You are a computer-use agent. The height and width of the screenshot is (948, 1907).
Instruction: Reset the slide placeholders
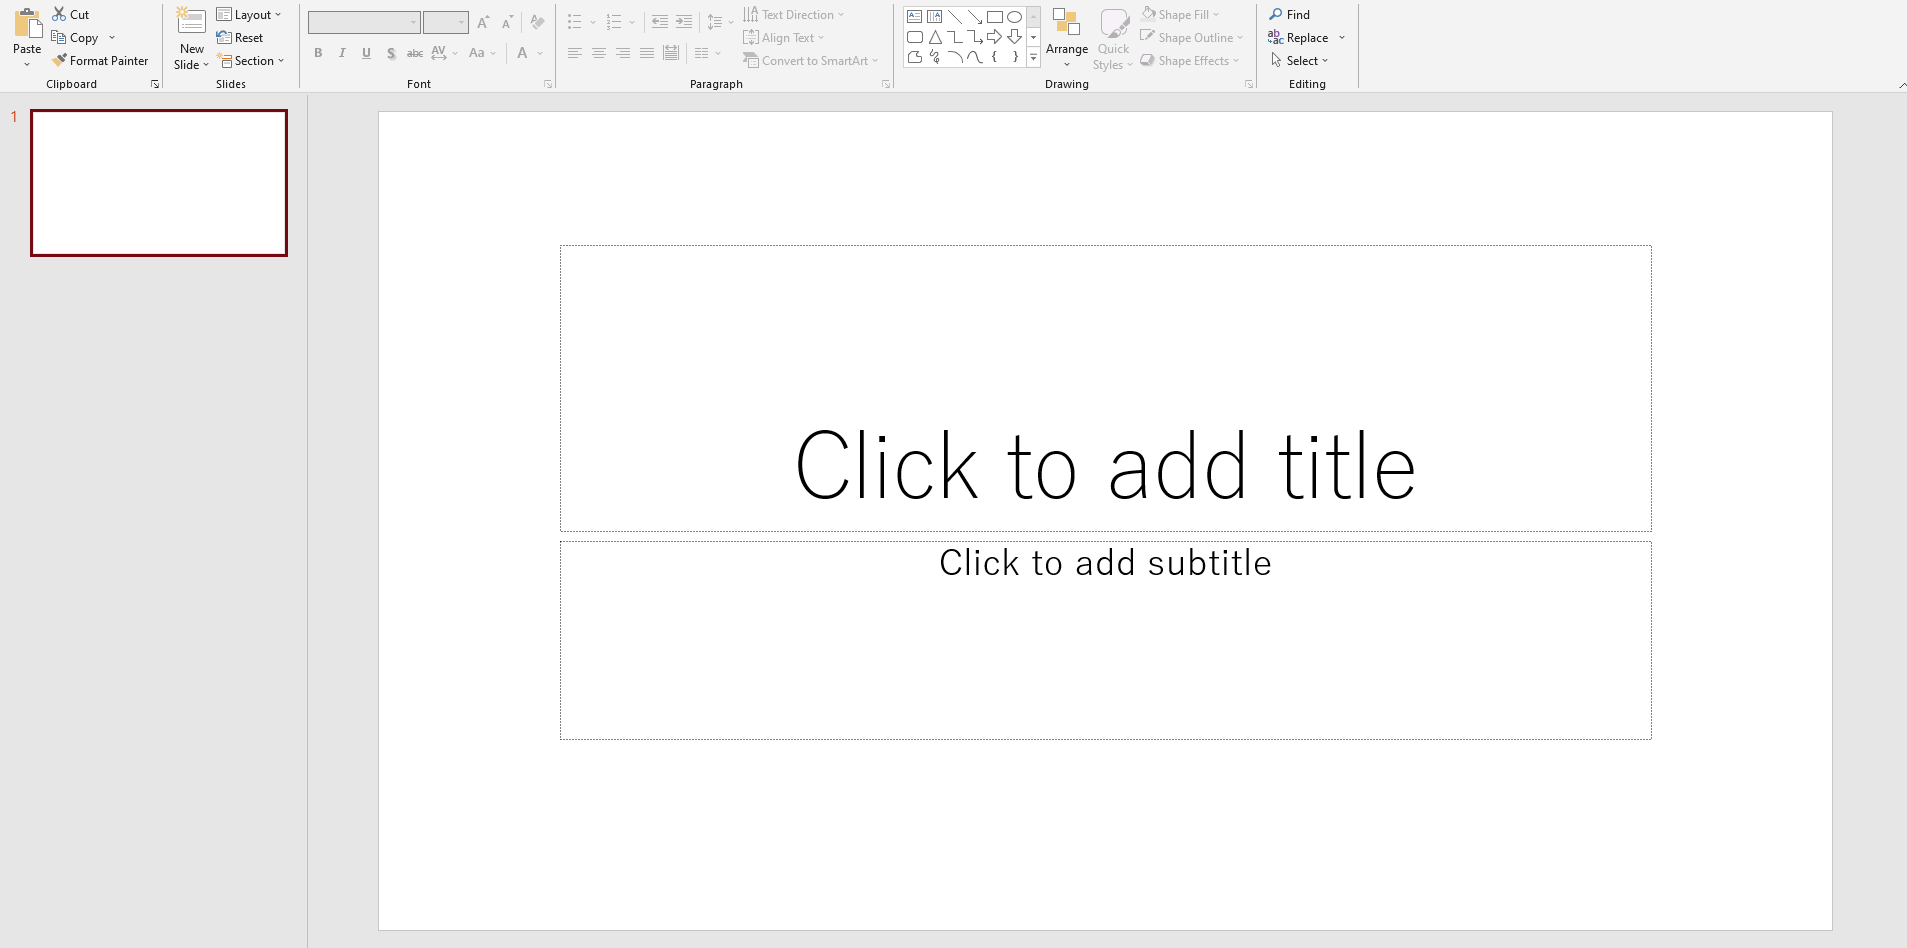coord(240,38)
